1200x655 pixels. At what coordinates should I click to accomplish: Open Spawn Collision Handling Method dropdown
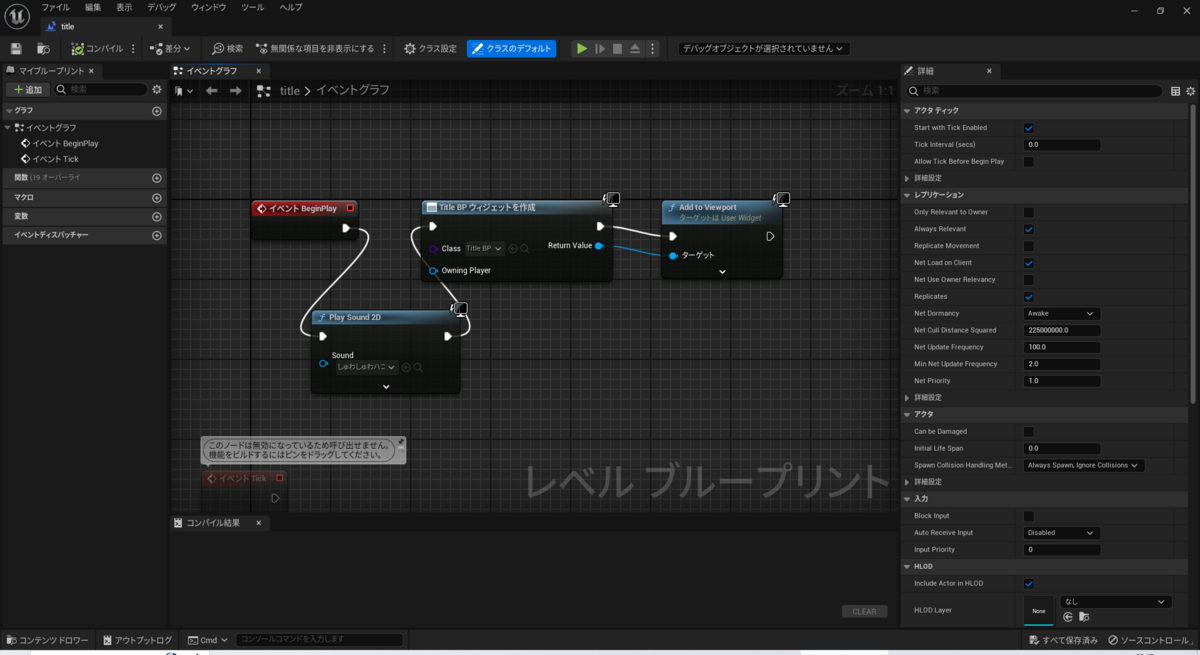click(x=1084, y=465)
